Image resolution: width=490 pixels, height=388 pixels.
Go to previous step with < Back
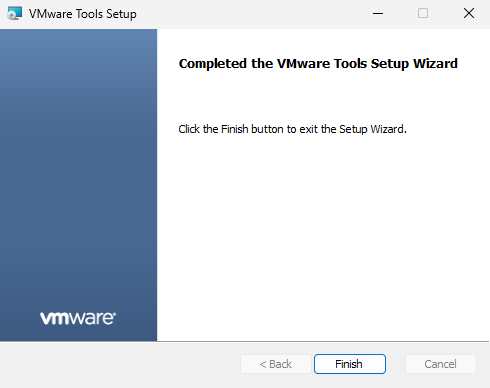click(x=276, y=364)
